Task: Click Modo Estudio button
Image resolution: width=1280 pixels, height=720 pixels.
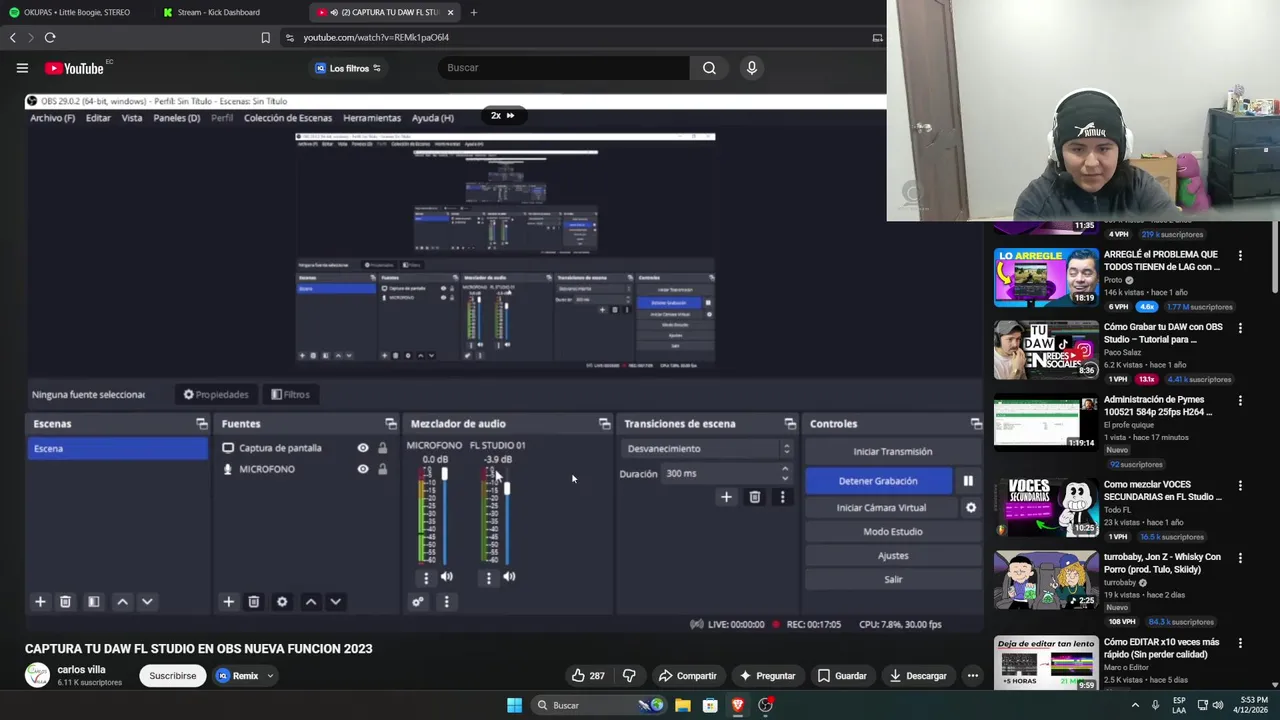Action: tap(893, 532)
